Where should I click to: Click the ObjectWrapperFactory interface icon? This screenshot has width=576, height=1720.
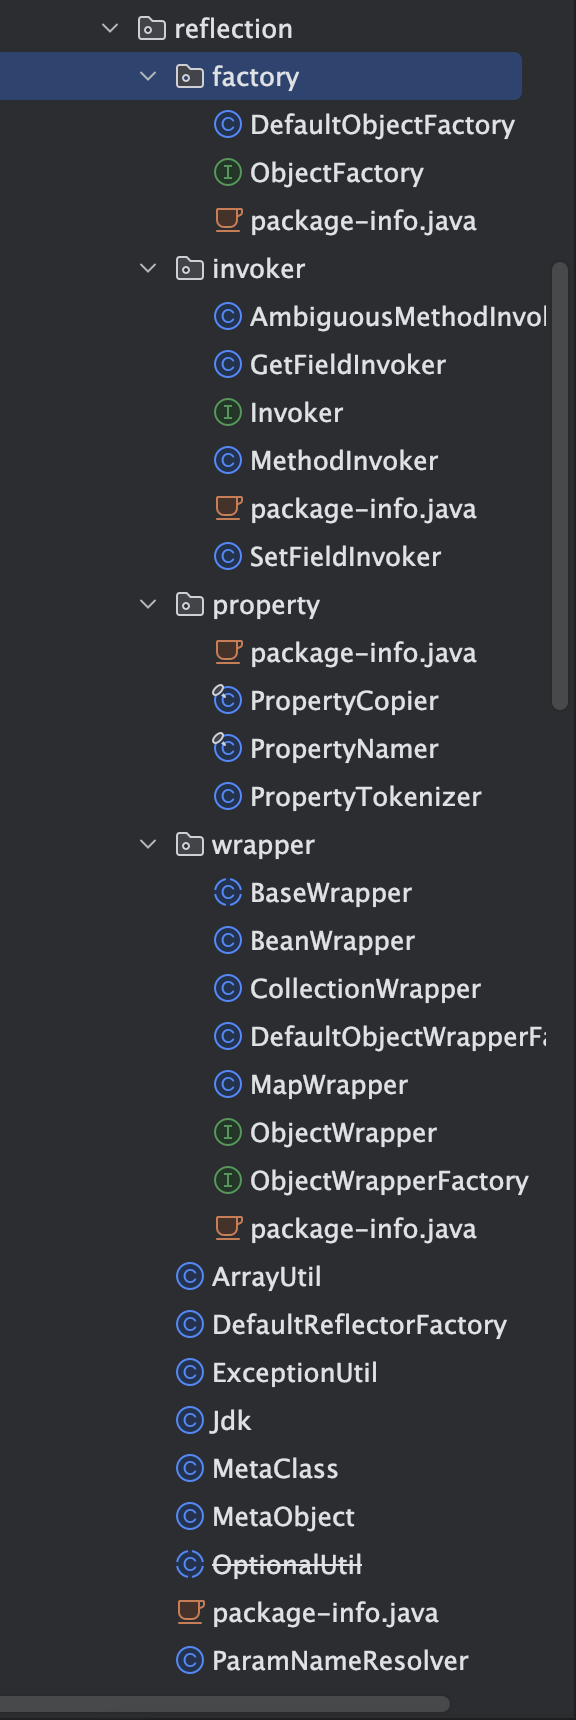tap(228, 1181)
